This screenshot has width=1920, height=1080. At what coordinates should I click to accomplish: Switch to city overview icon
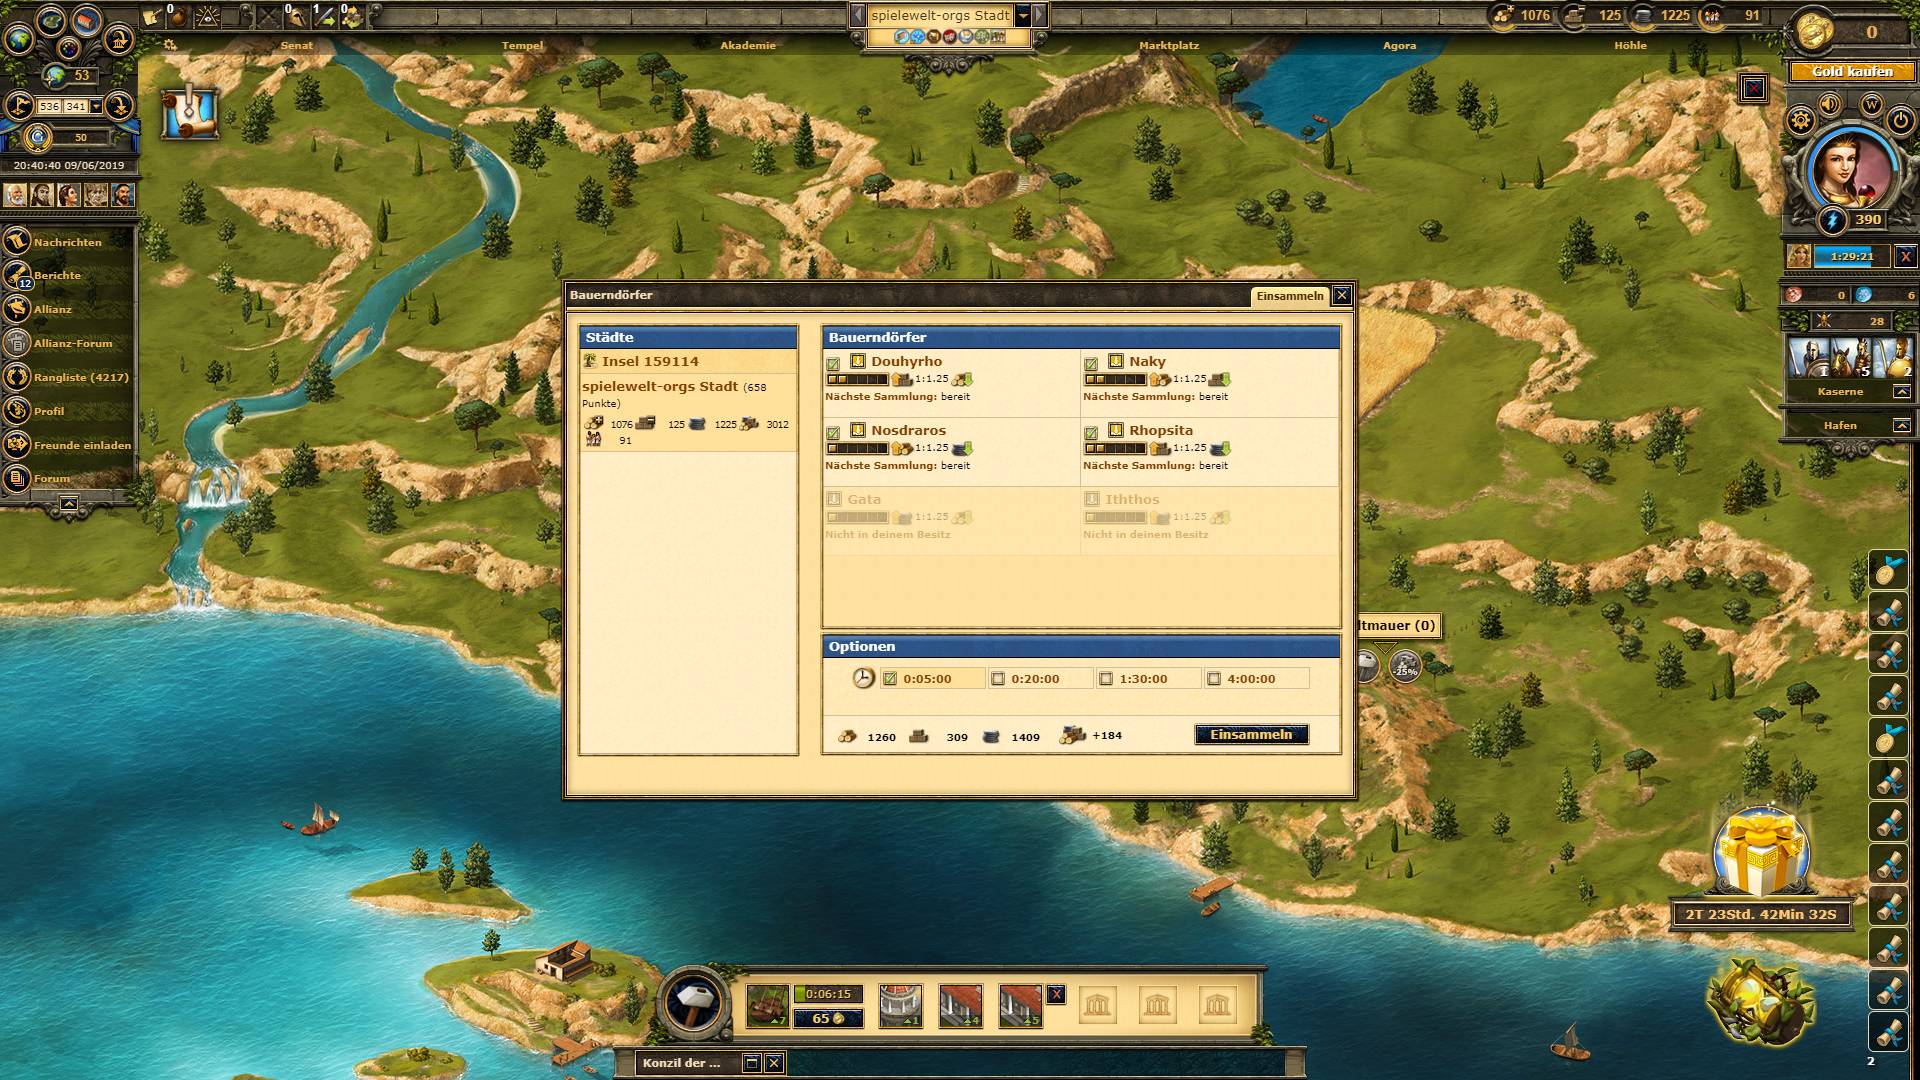[88, 20]
